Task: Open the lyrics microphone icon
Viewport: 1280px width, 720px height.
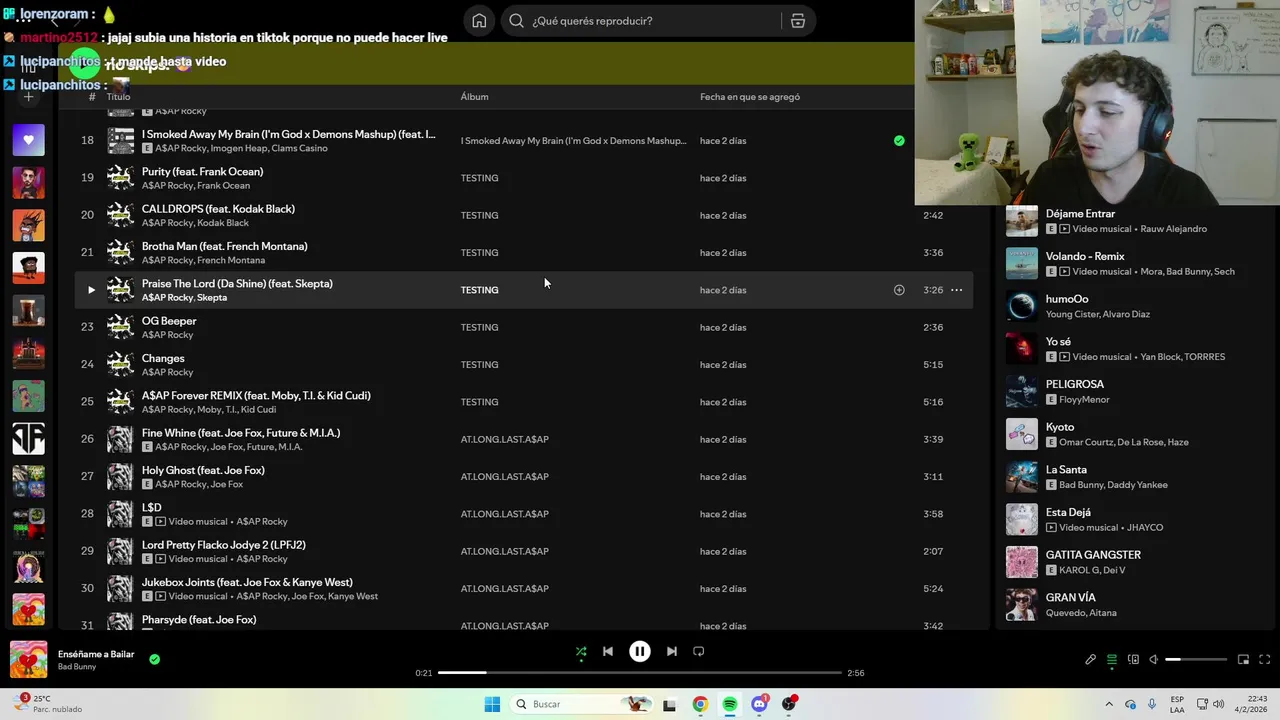Action: click(1091, 660)
